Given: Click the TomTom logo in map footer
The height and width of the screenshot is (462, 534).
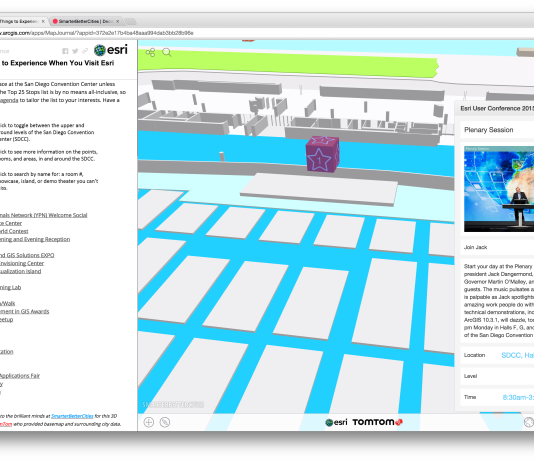Looking at the screenshot, I should 378,422.
